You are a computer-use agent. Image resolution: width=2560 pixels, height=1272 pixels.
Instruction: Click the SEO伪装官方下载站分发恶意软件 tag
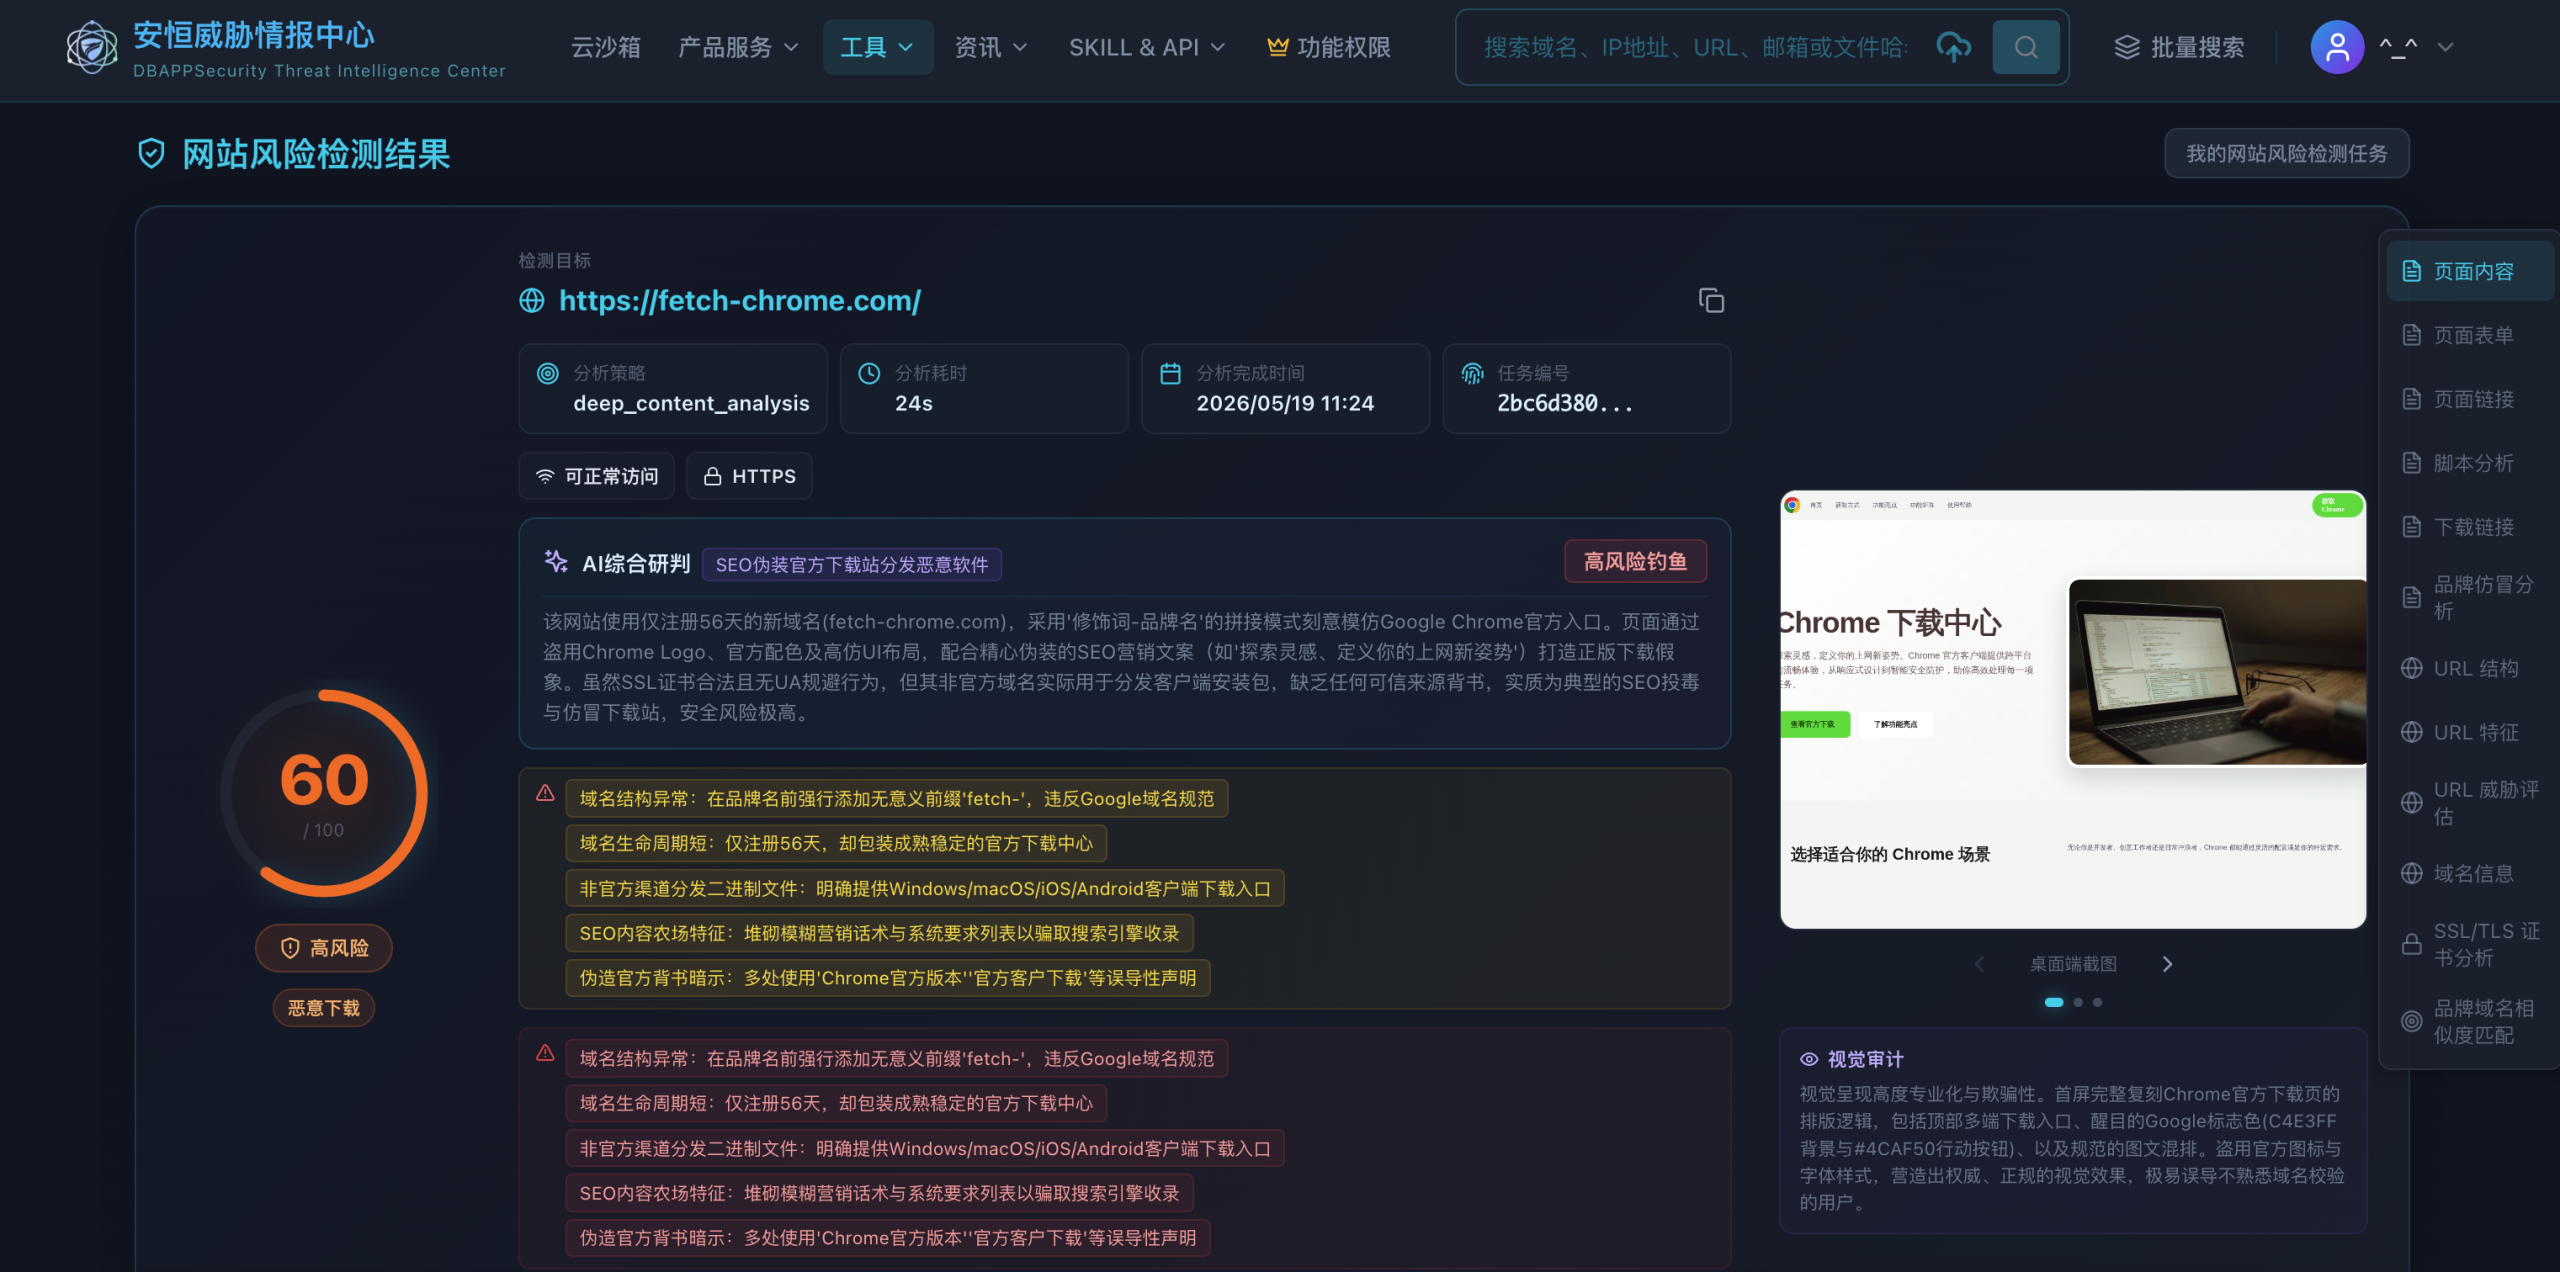point(852,565)
